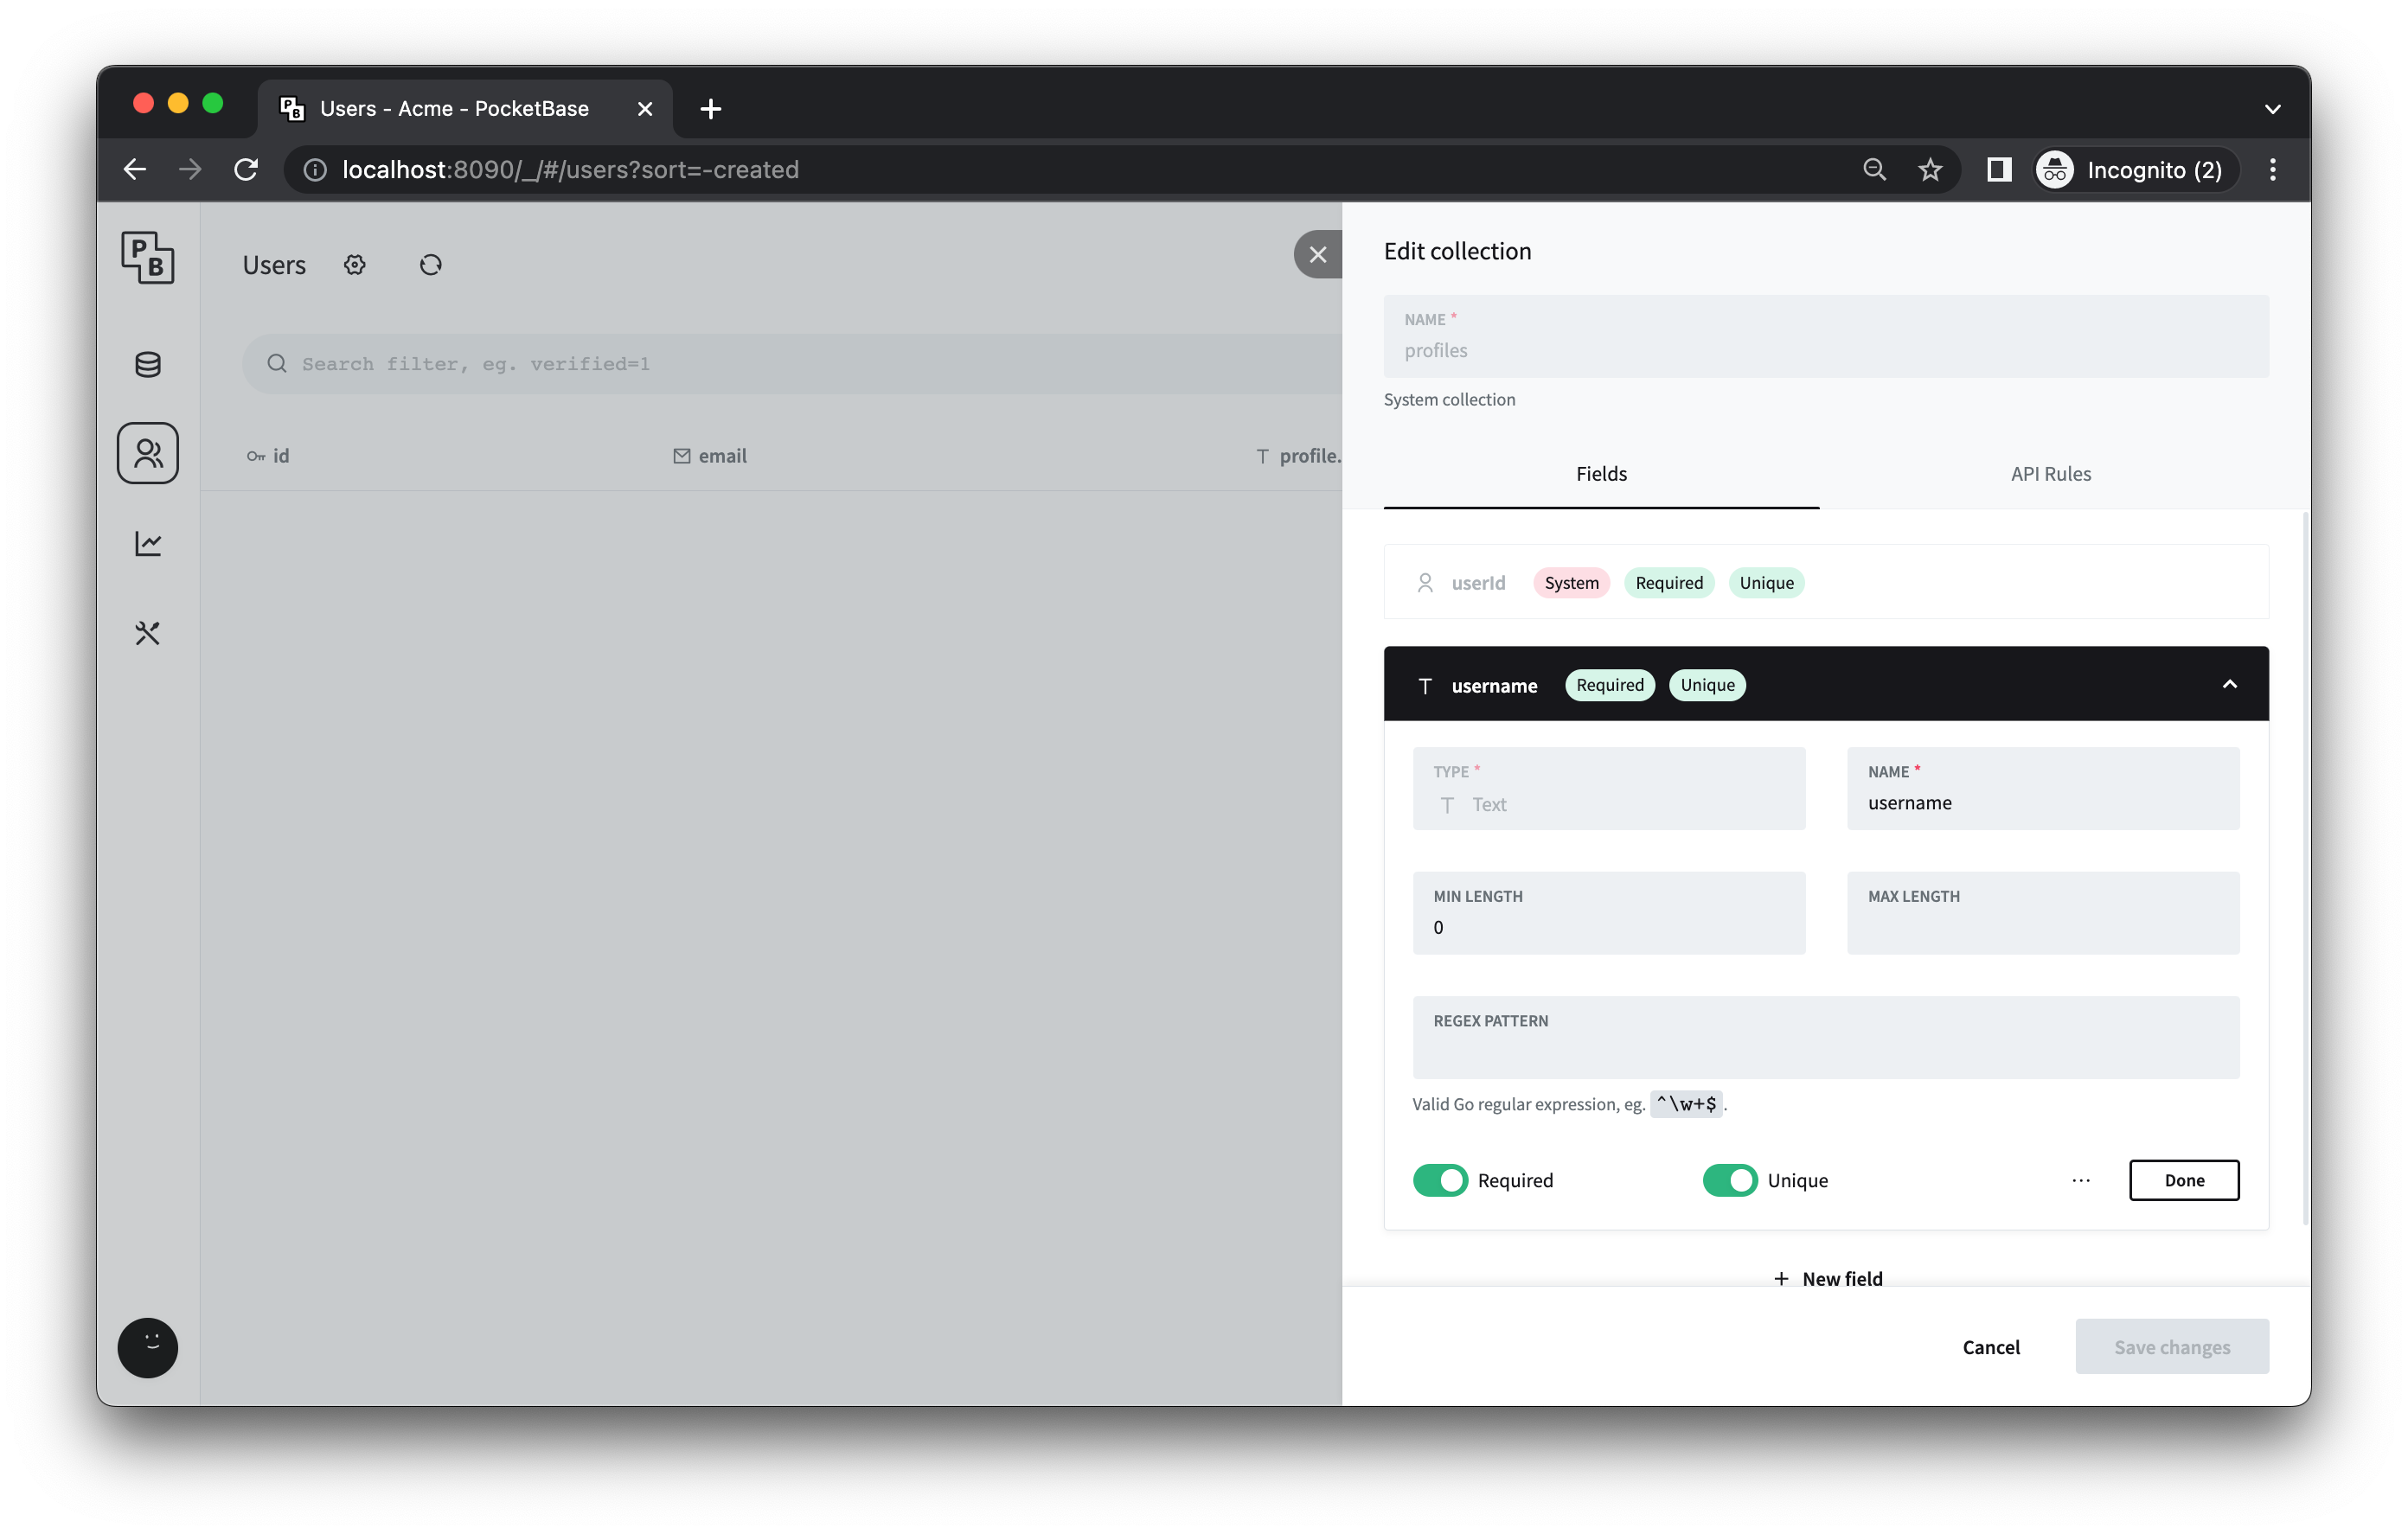The height and width of the screenshot is (1534, 2408).
Task: Bookmark this page with star icon
Action: tap(1930, 169)
